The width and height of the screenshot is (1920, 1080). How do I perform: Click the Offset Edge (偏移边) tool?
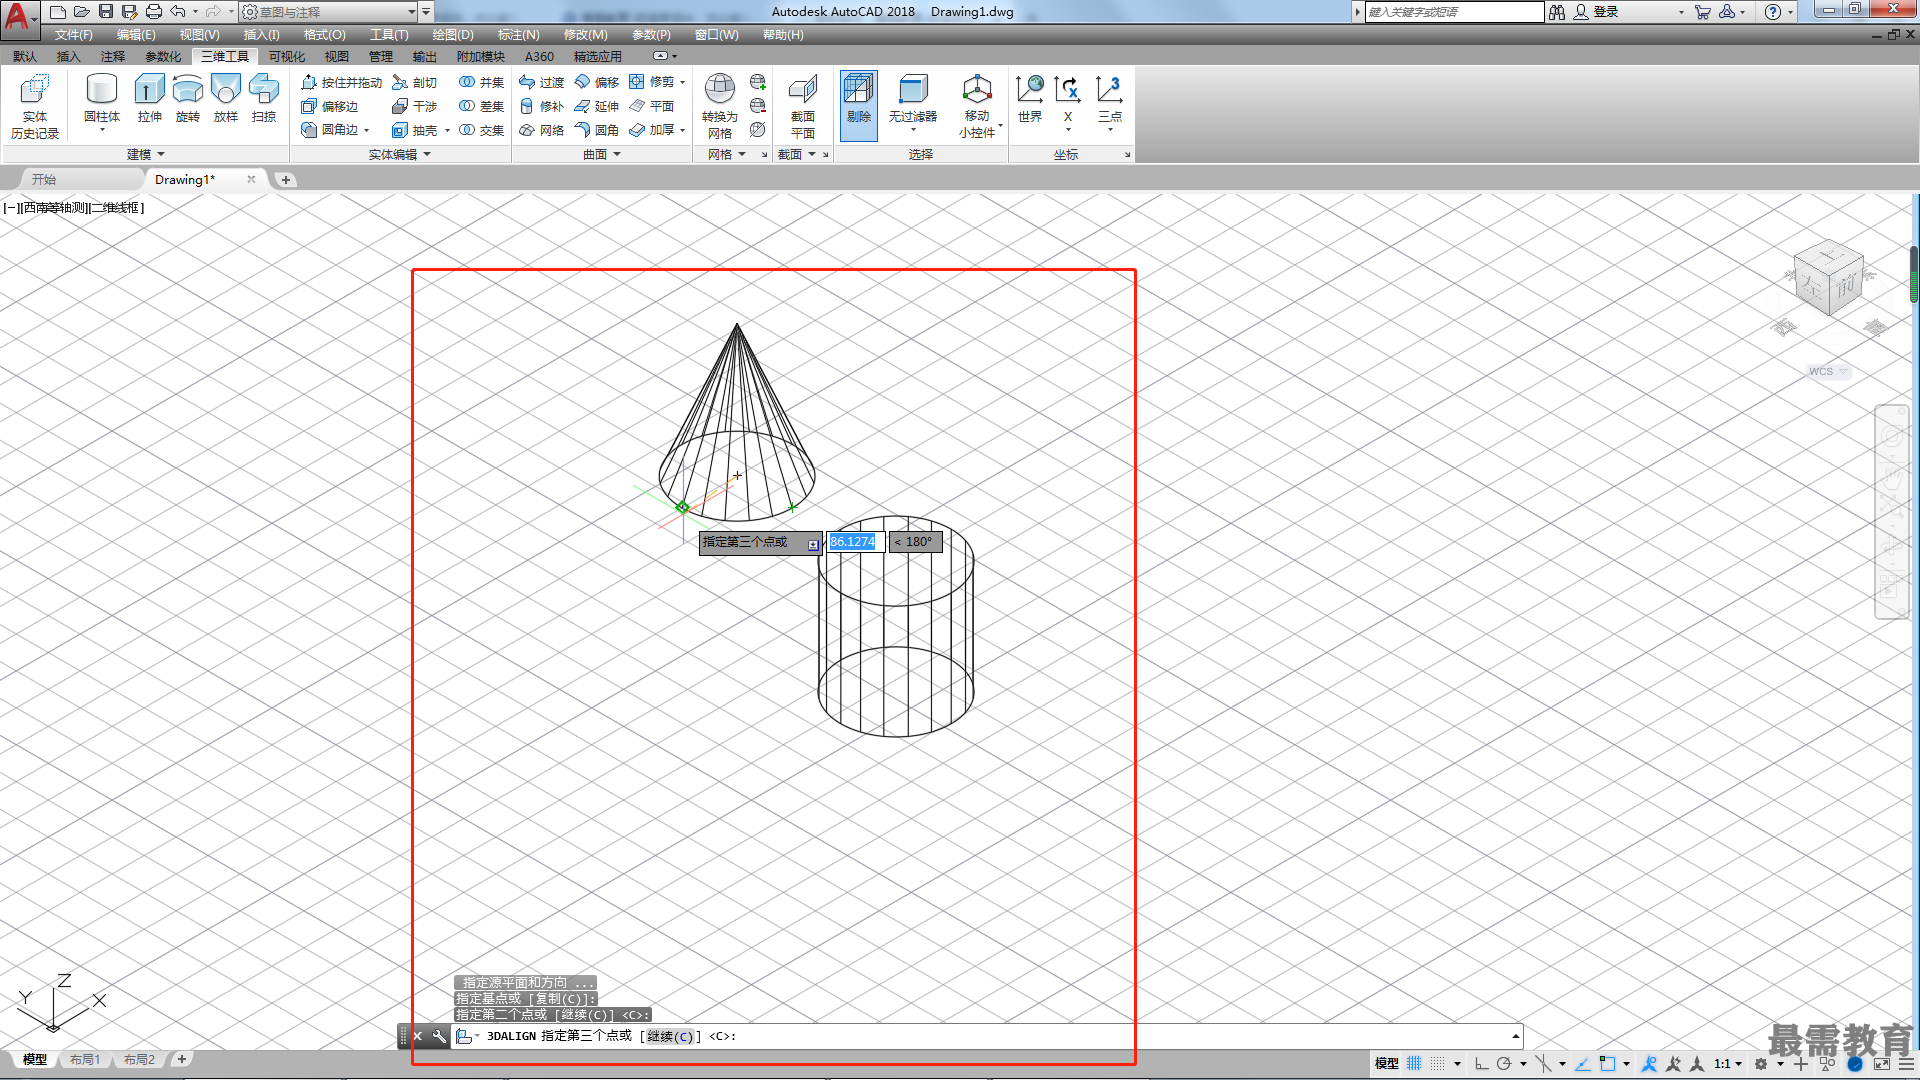(x=330, y=106)
